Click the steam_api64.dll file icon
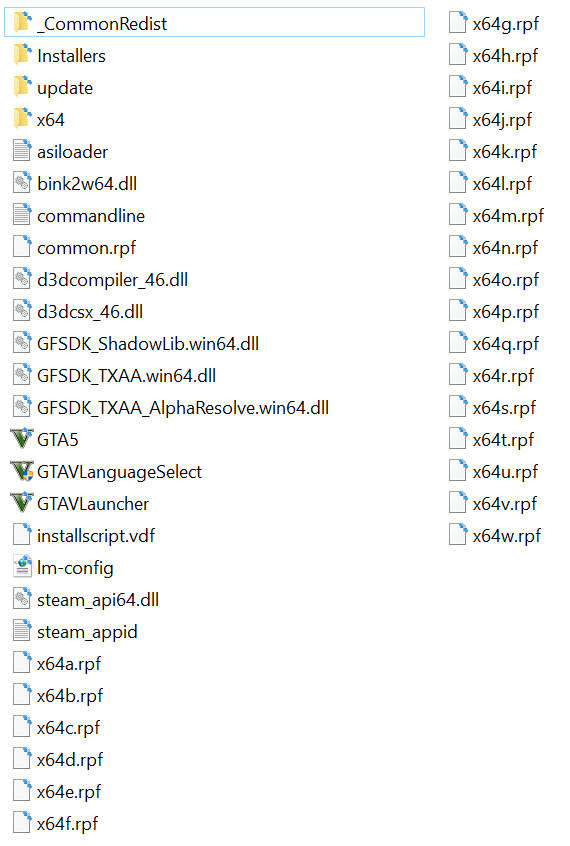The image size is (570, 846). pyautogui.click(x=22, y=599)
